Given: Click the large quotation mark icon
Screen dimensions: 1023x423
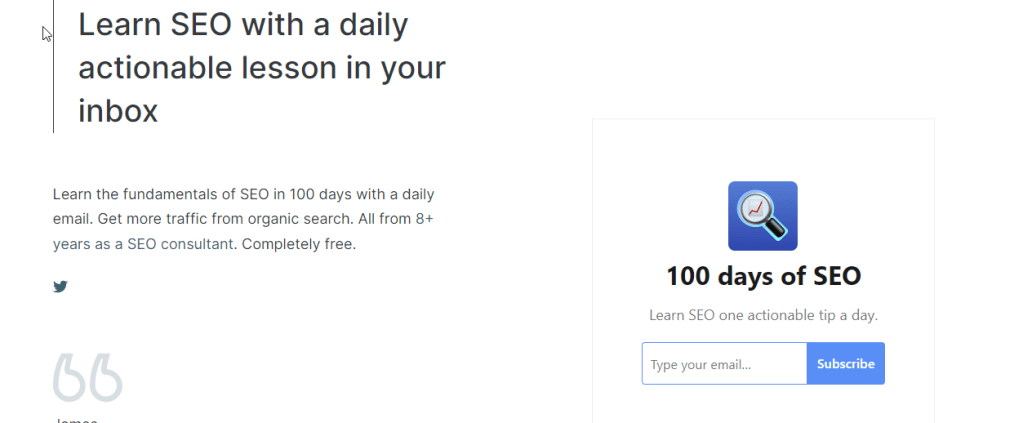Looking at the screenshot, I should [x=88, y=378].
